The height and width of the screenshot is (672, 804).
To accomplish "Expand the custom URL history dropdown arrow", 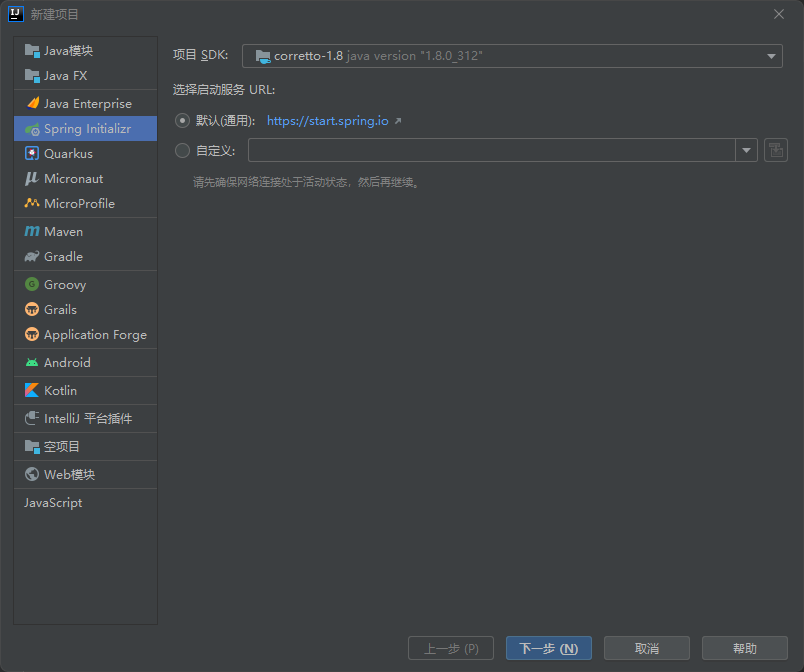I will (x=747, y=151).
